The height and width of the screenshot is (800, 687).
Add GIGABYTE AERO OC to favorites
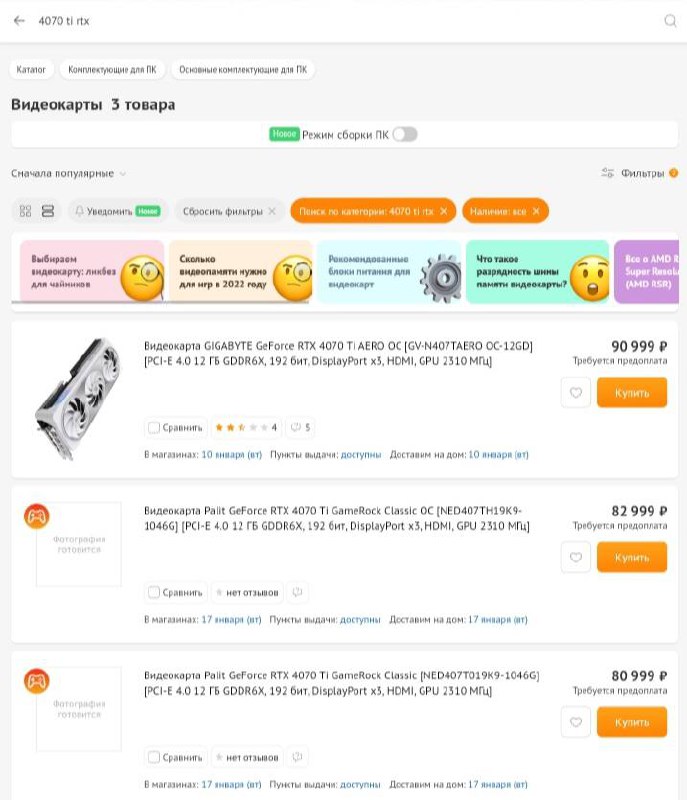click(576, 392)
